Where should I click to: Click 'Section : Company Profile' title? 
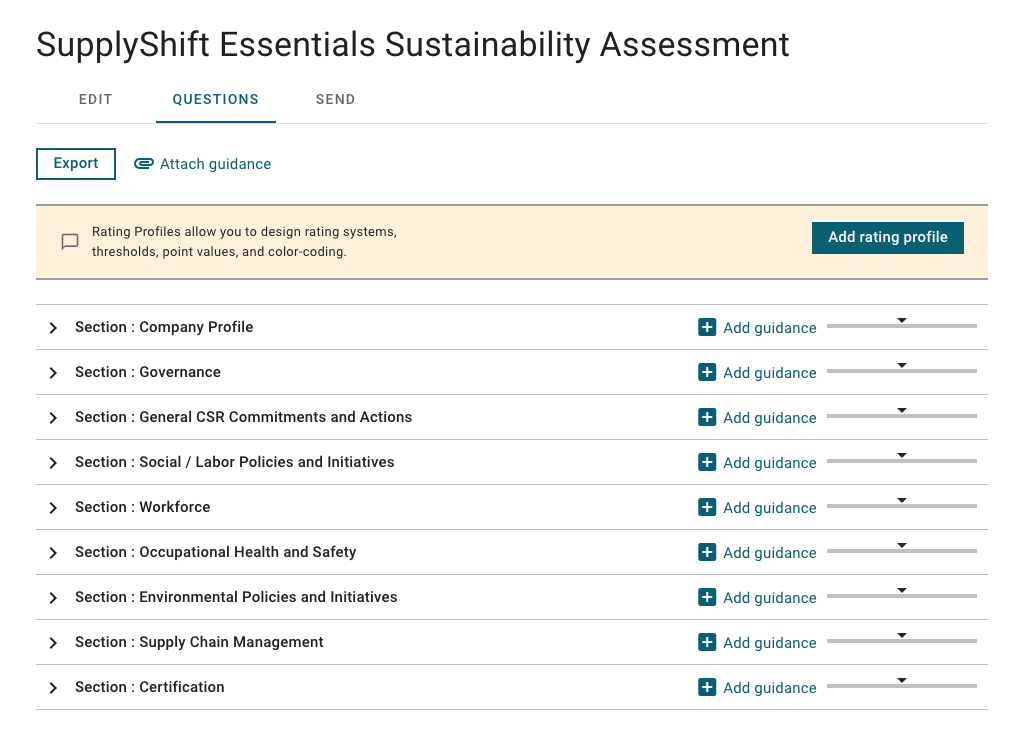(x=164, y=327)
